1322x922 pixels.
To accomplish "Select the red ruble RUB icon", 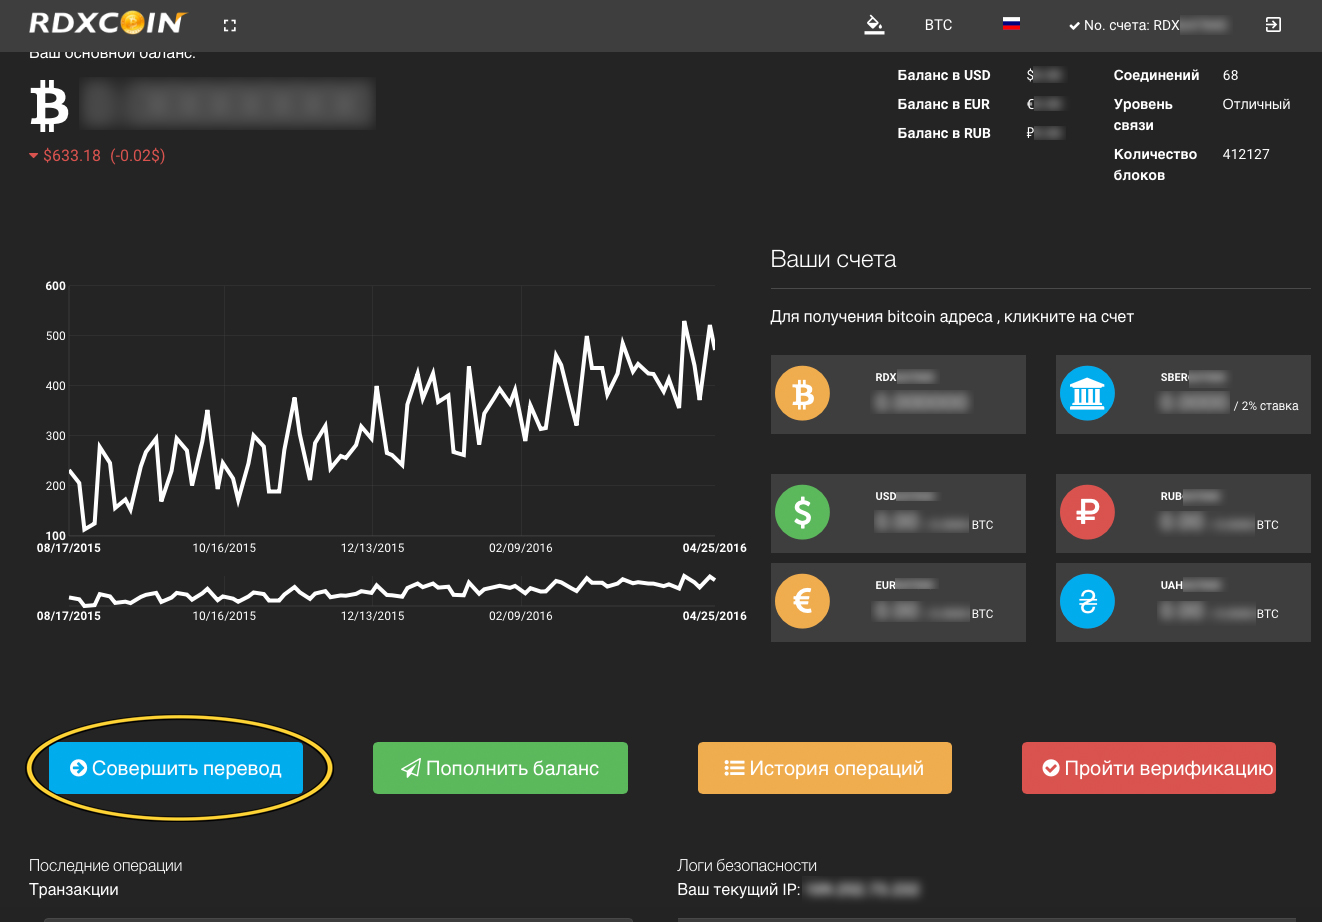I will (1087, 512).
